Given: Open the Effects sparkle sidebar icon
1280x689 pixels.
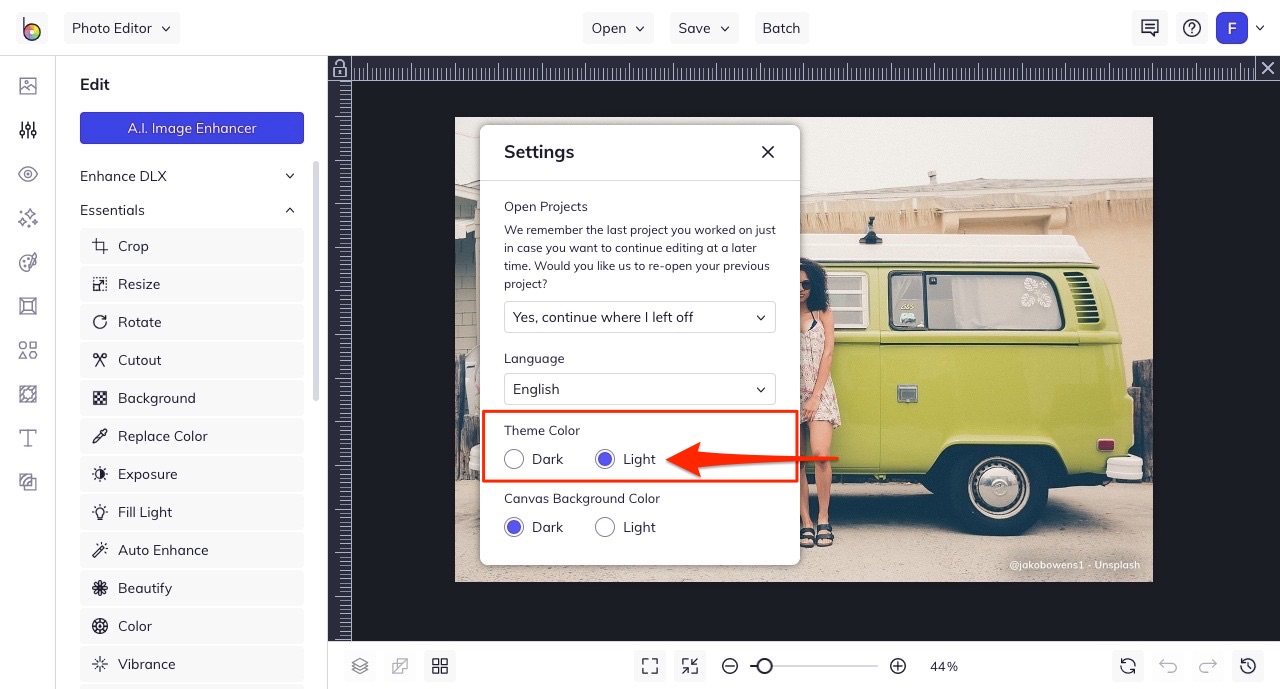Looking at the screenshot, I should tap(28, 218).
